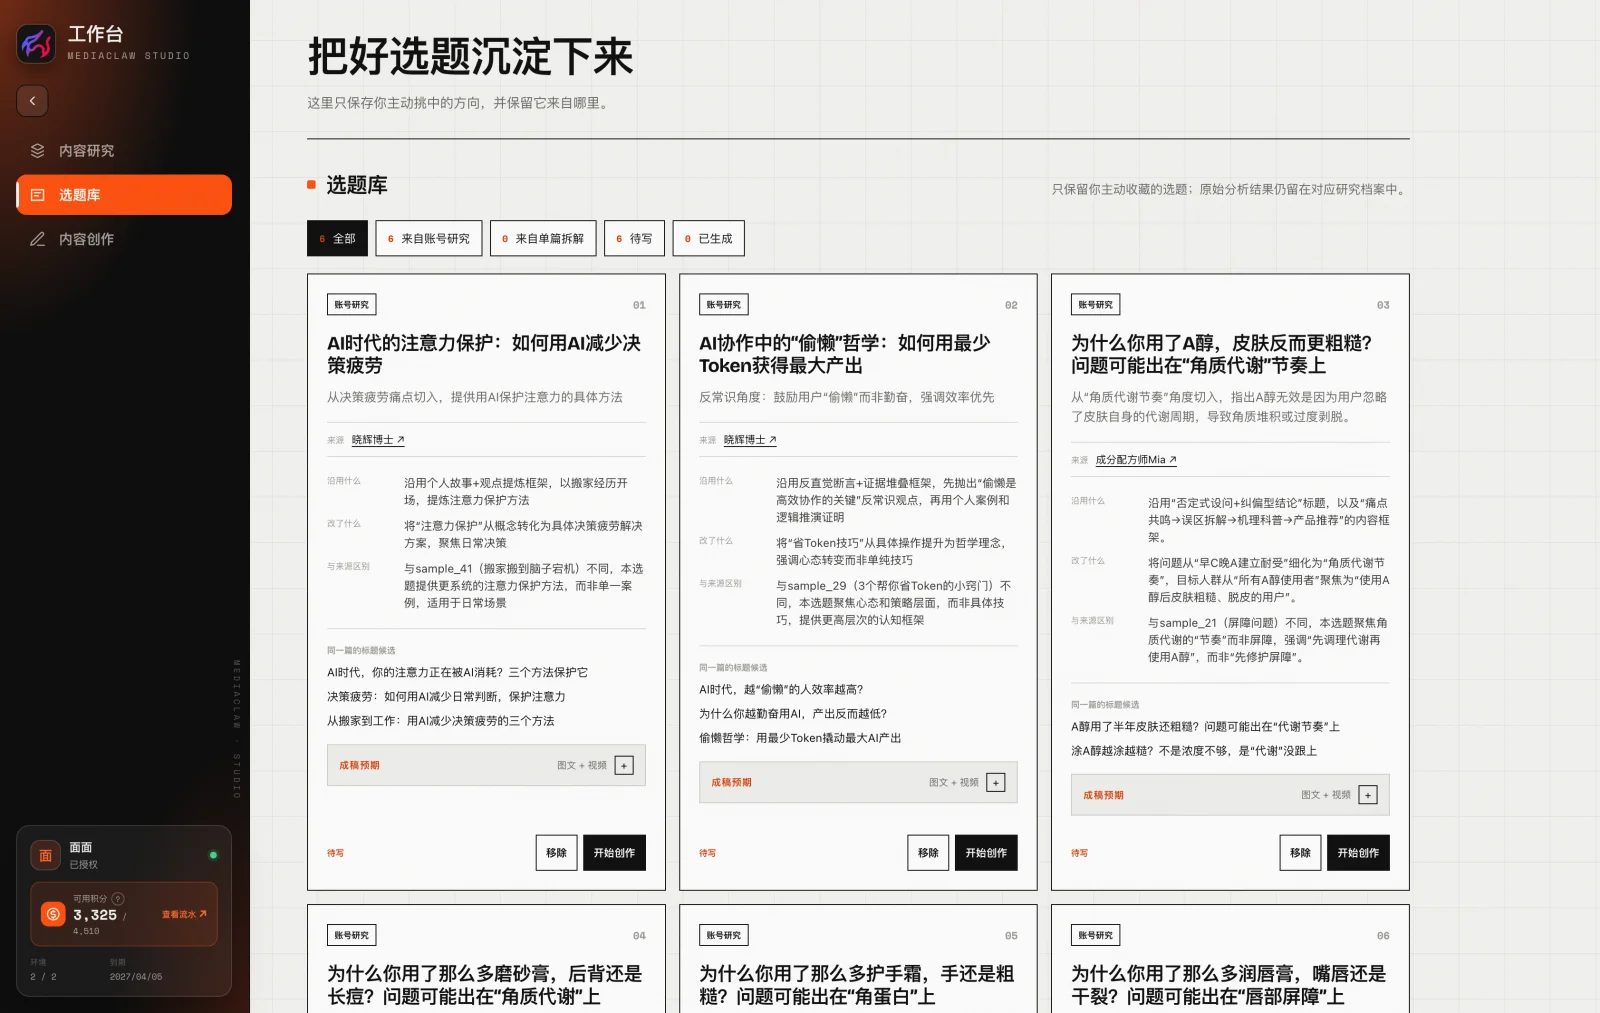Click candidate title "涂A醇越涂越糙？不是浓度不够，是“代谢”没跟上"

coord(1194,751)
